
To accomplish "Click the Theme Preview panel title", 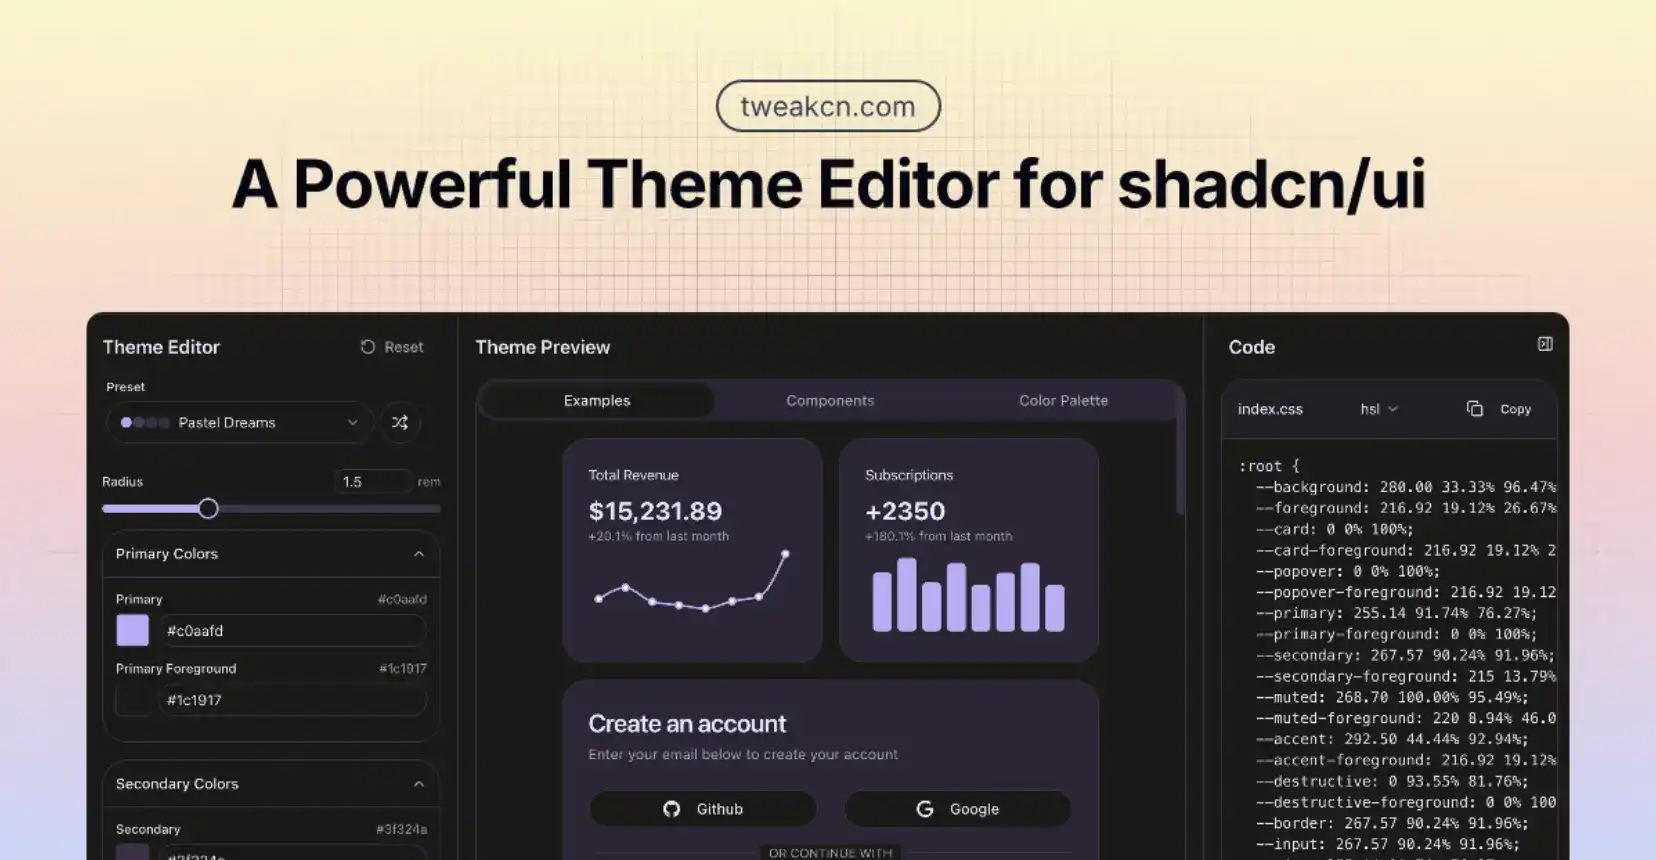I will [x=542, y=347].
